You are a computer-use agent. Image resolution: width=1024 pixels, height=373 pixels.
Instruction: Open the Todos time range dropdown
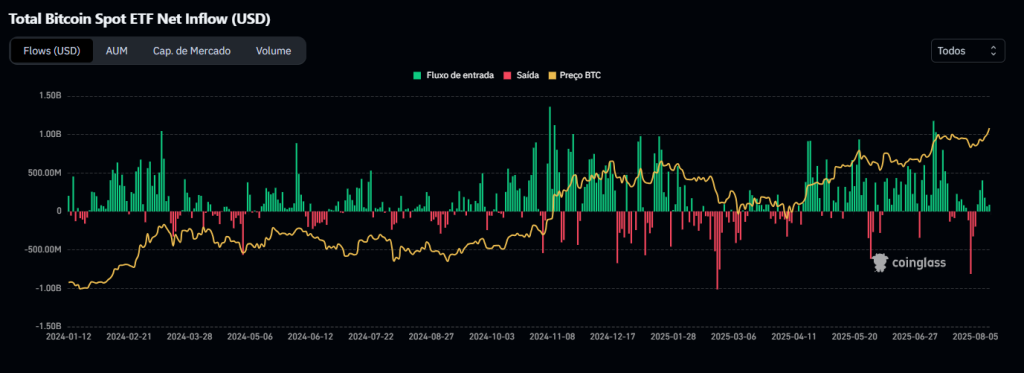(x=968, y=50)
